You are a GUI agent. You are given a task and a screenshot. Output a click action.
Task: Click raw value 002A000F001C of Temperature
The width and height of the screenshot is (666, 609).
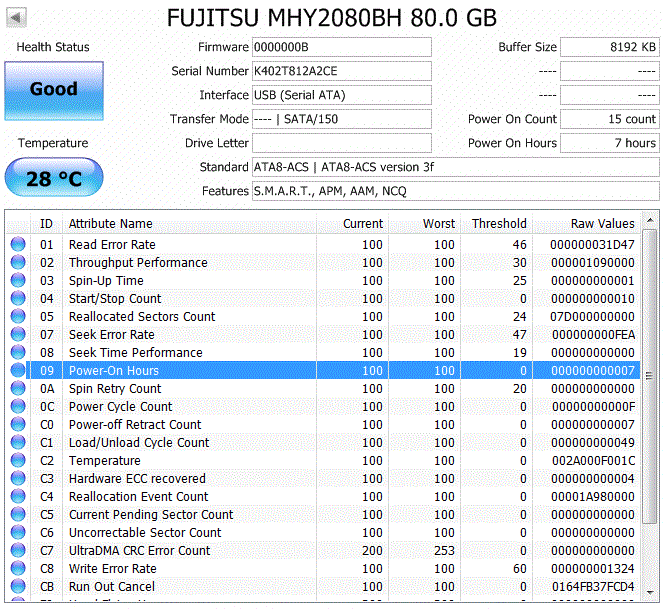(593, 460)
